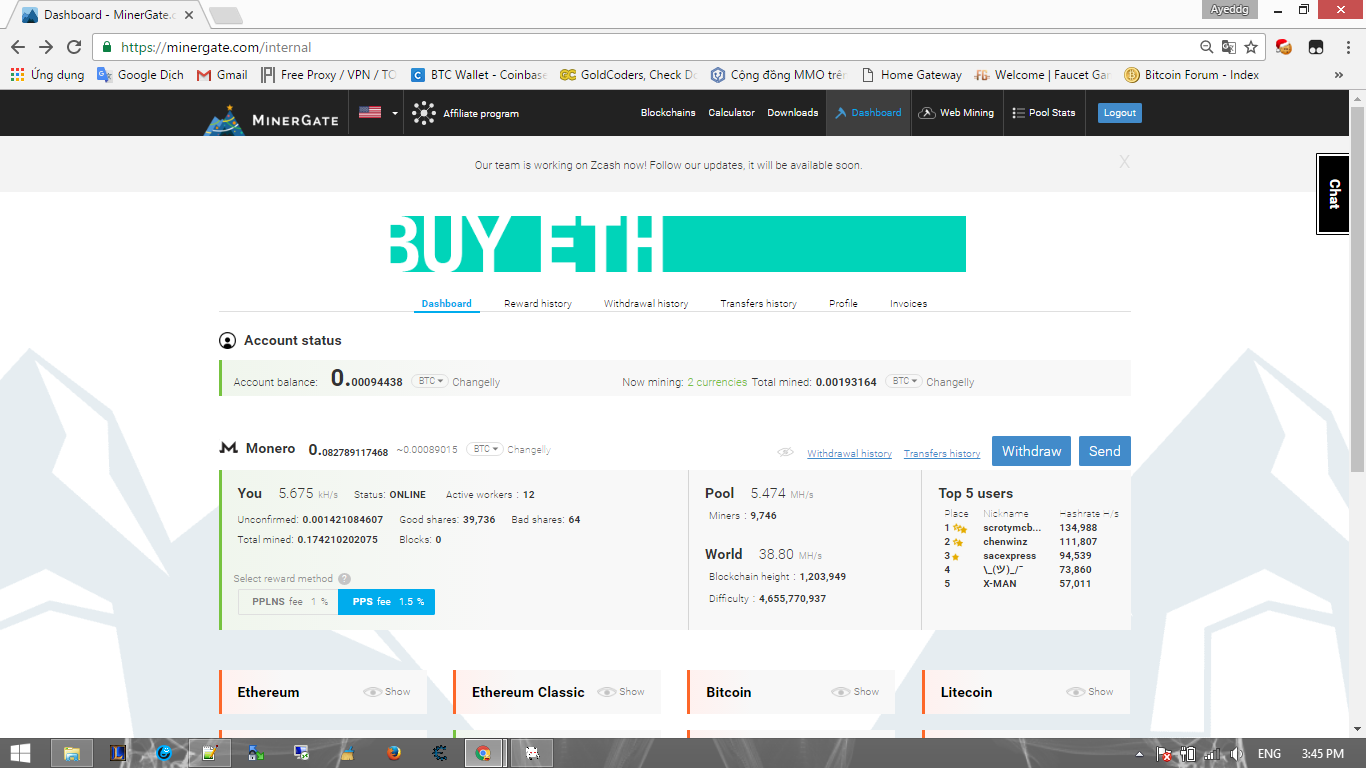Open the Chat side panel
This screenshot has height=768, width=1366.
(1333, 194)
